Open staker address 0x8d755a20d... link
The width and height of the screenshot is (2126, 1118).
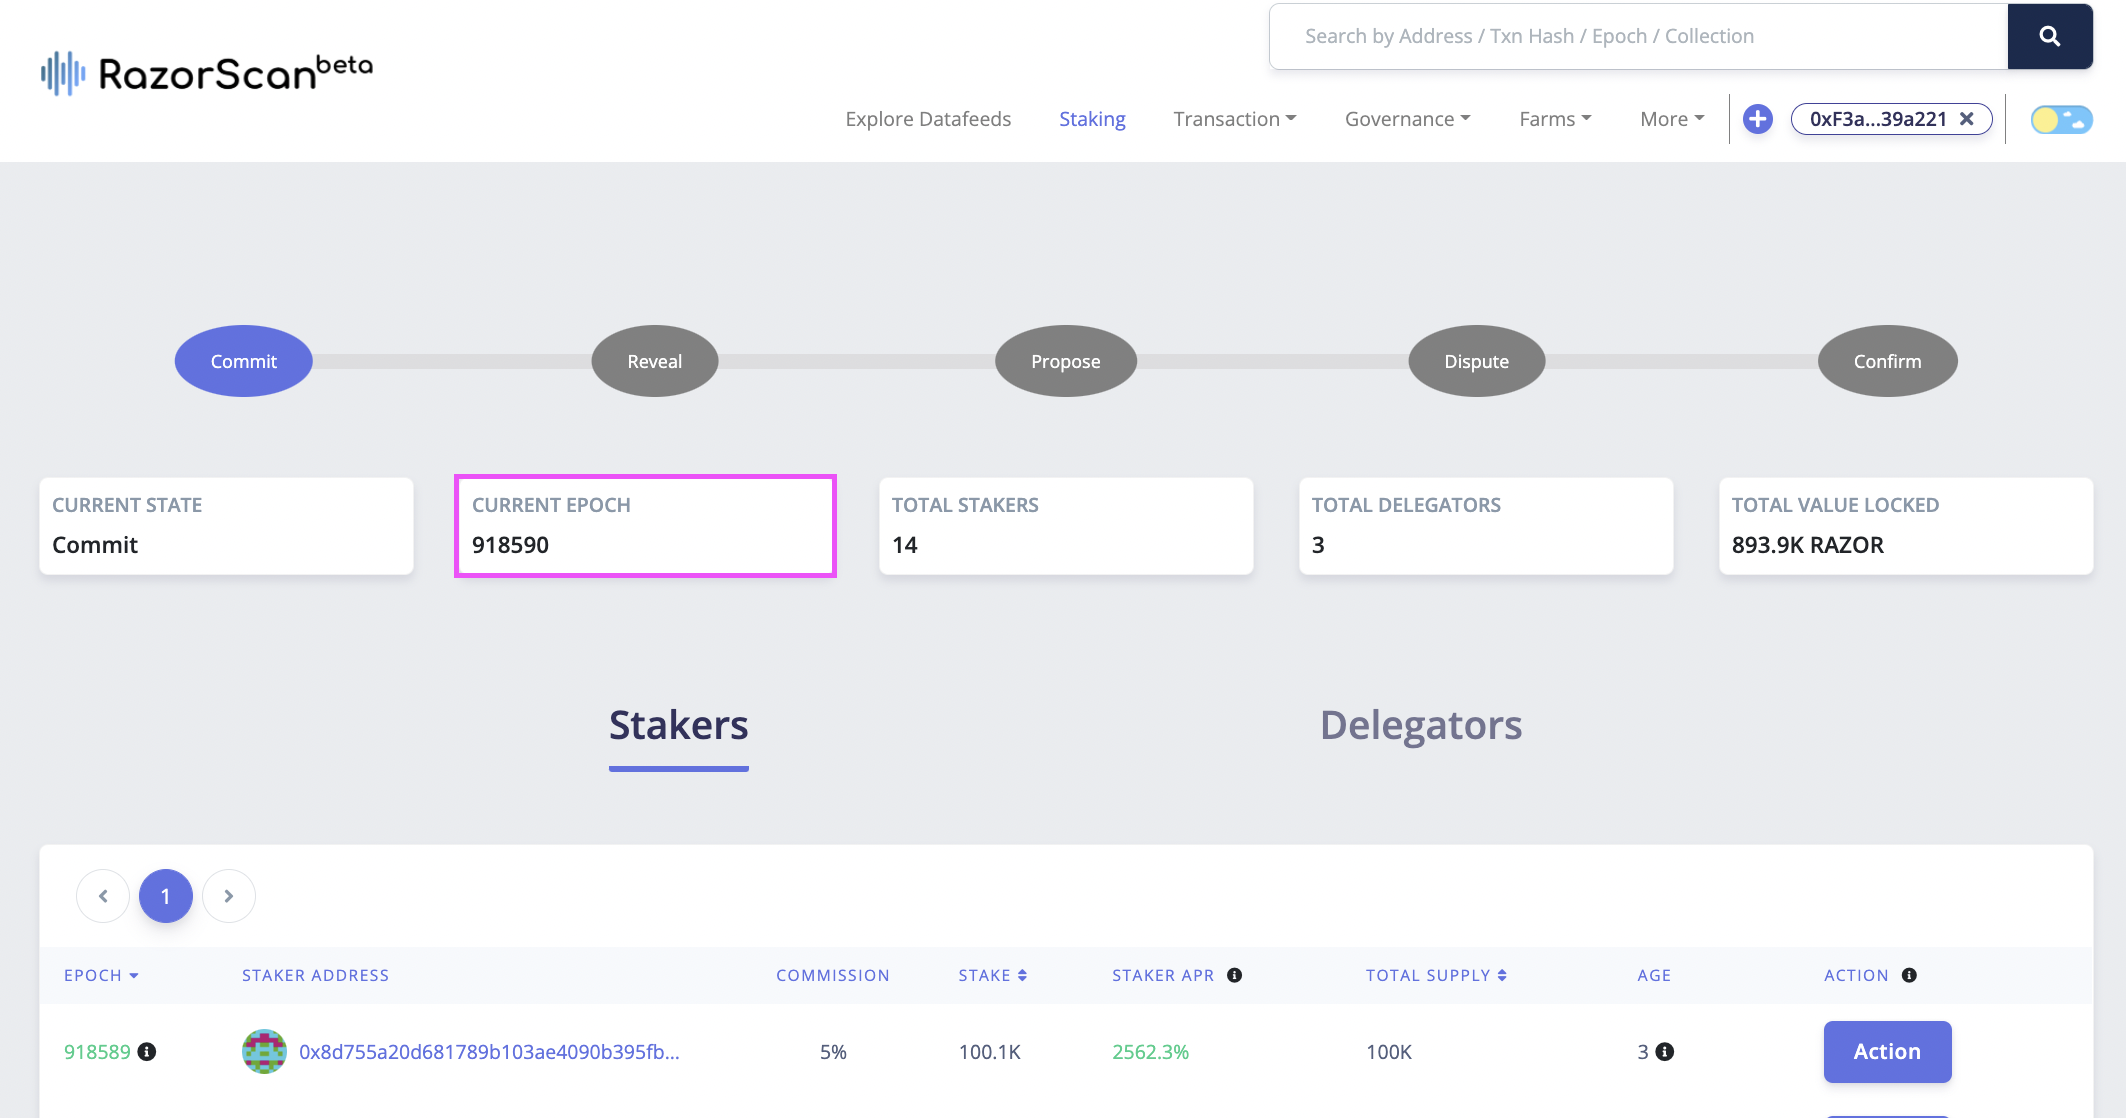click(489, 1052)
